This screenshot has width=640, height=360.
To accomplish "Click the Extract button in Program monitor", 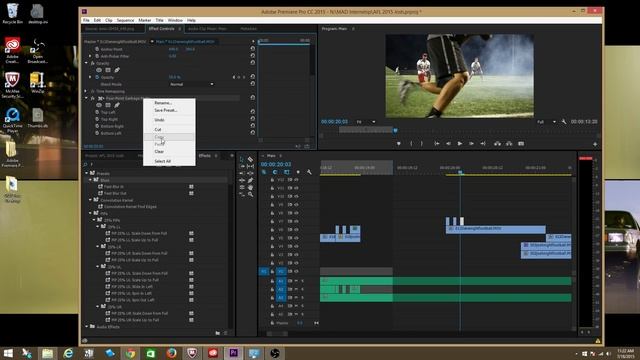I will (509, 144).
